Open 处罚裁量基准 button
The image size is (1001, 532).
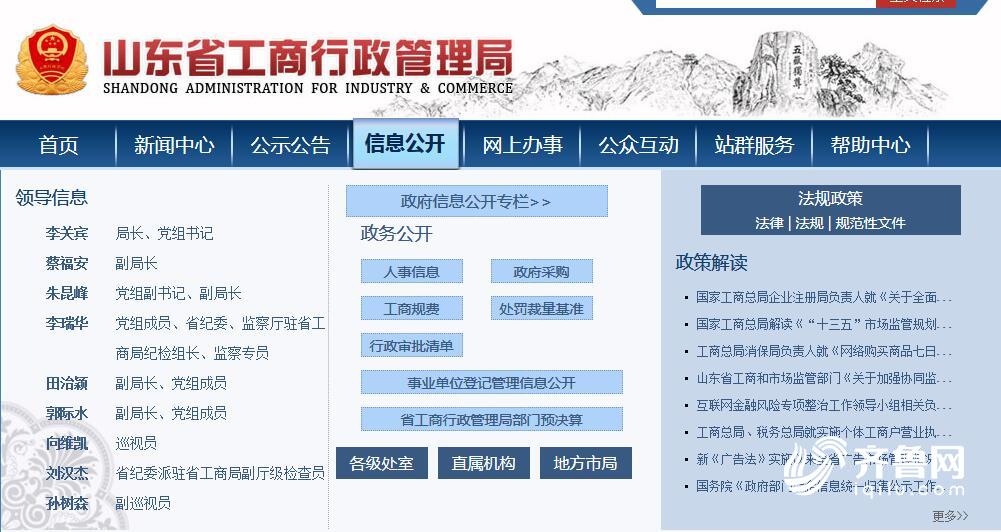click(x=541, y=308)
